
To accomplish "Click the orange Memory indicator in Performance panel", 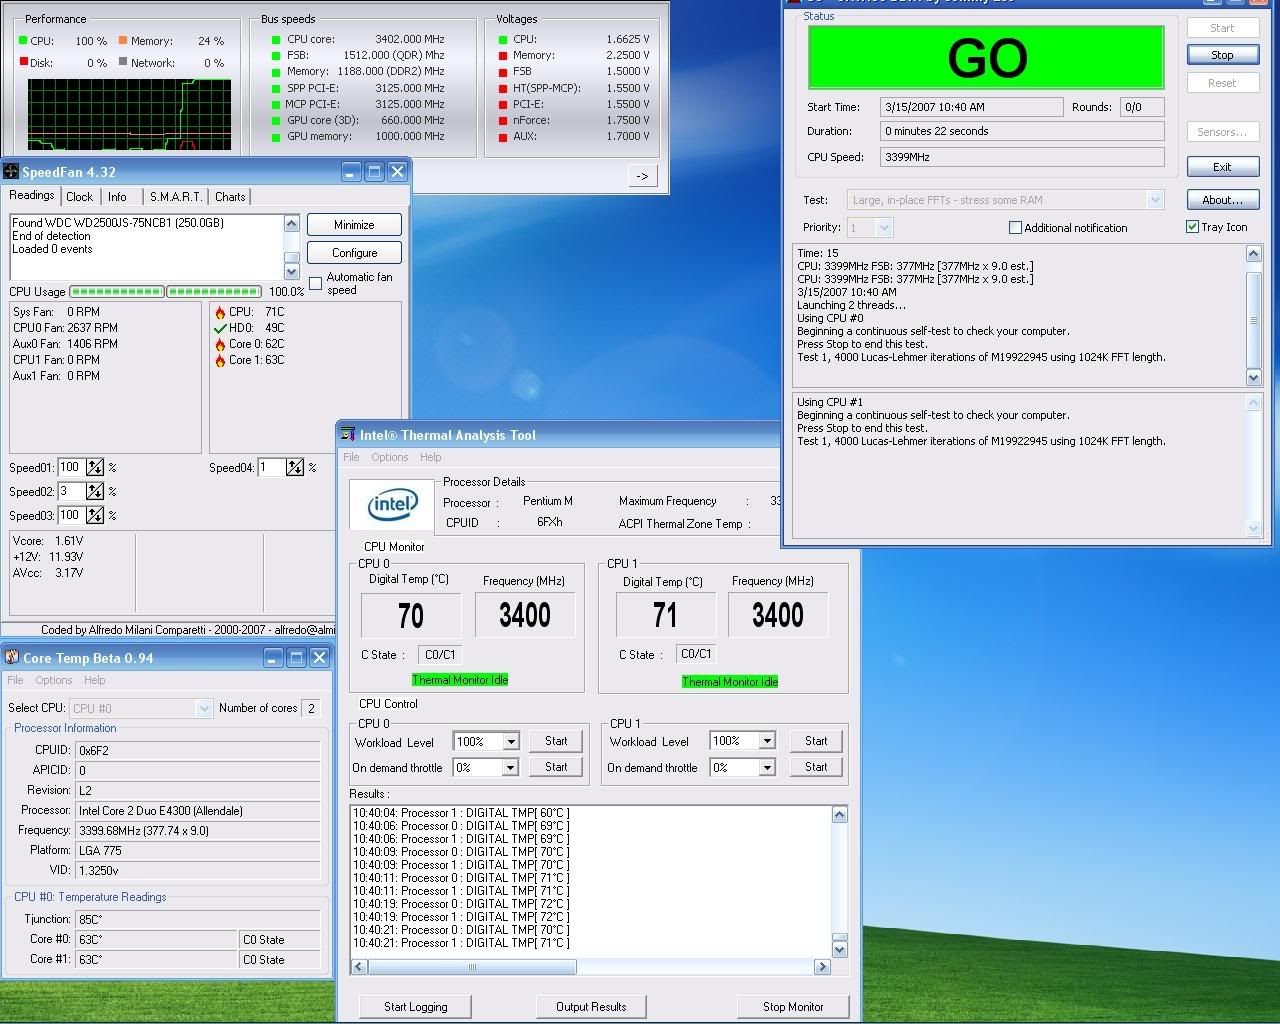I will pos(123,41).
